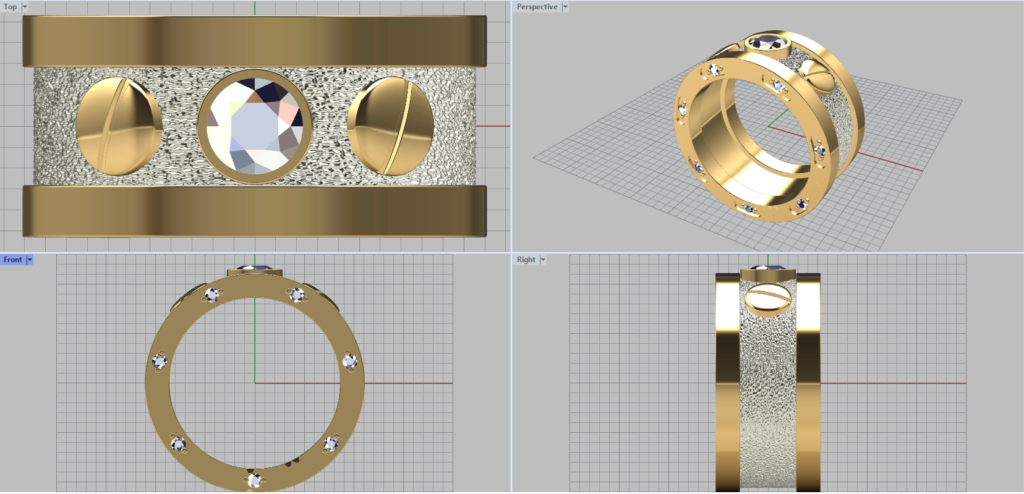The image size is (1024, 494).
Task: Pick the bottom-most small gem in Front view
Action: coord(256,481)
